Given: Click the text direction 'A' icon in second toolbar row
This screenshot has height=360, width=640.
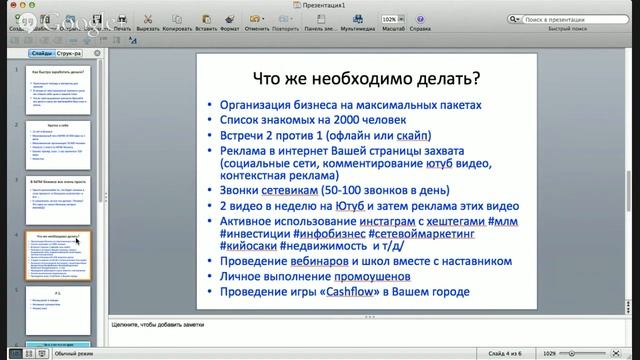Looking at the screenshot, I should (x=133, y=40).
